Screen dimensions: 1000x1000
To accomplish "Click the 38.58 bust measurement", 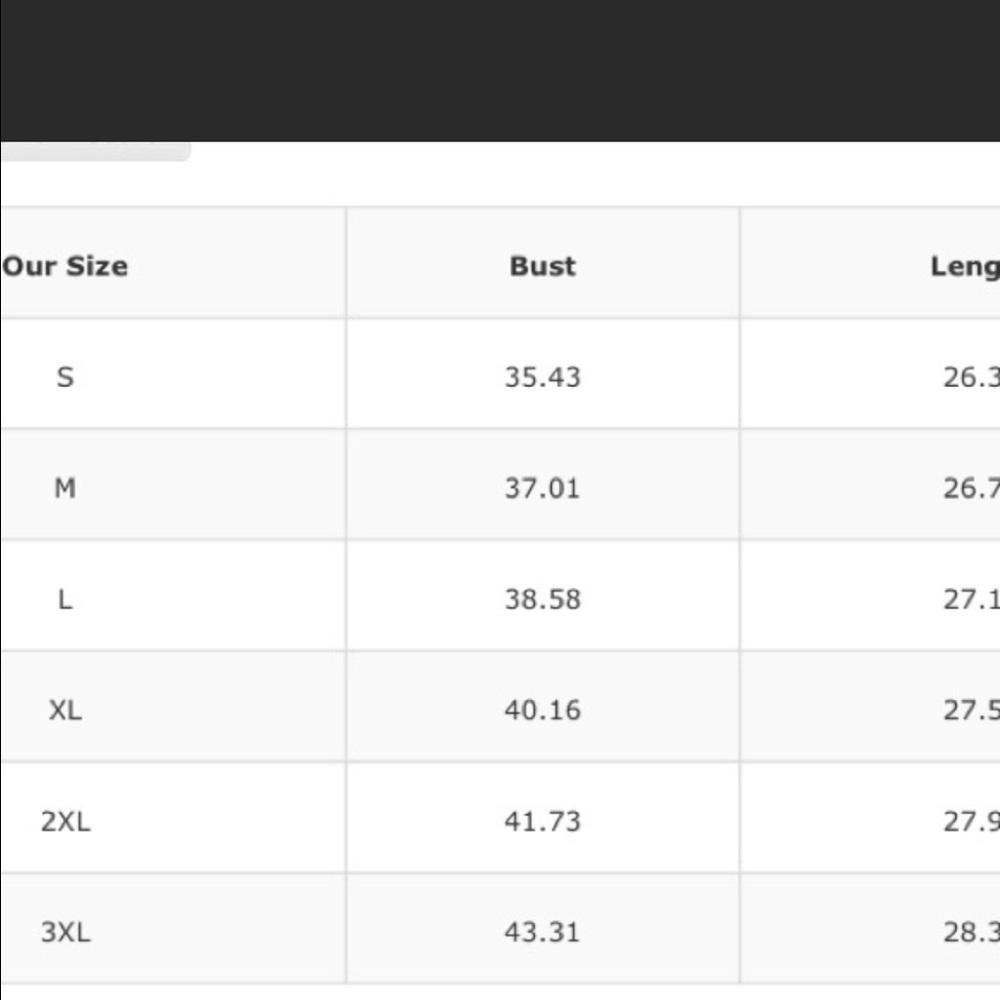I will (x=542, y=599).
